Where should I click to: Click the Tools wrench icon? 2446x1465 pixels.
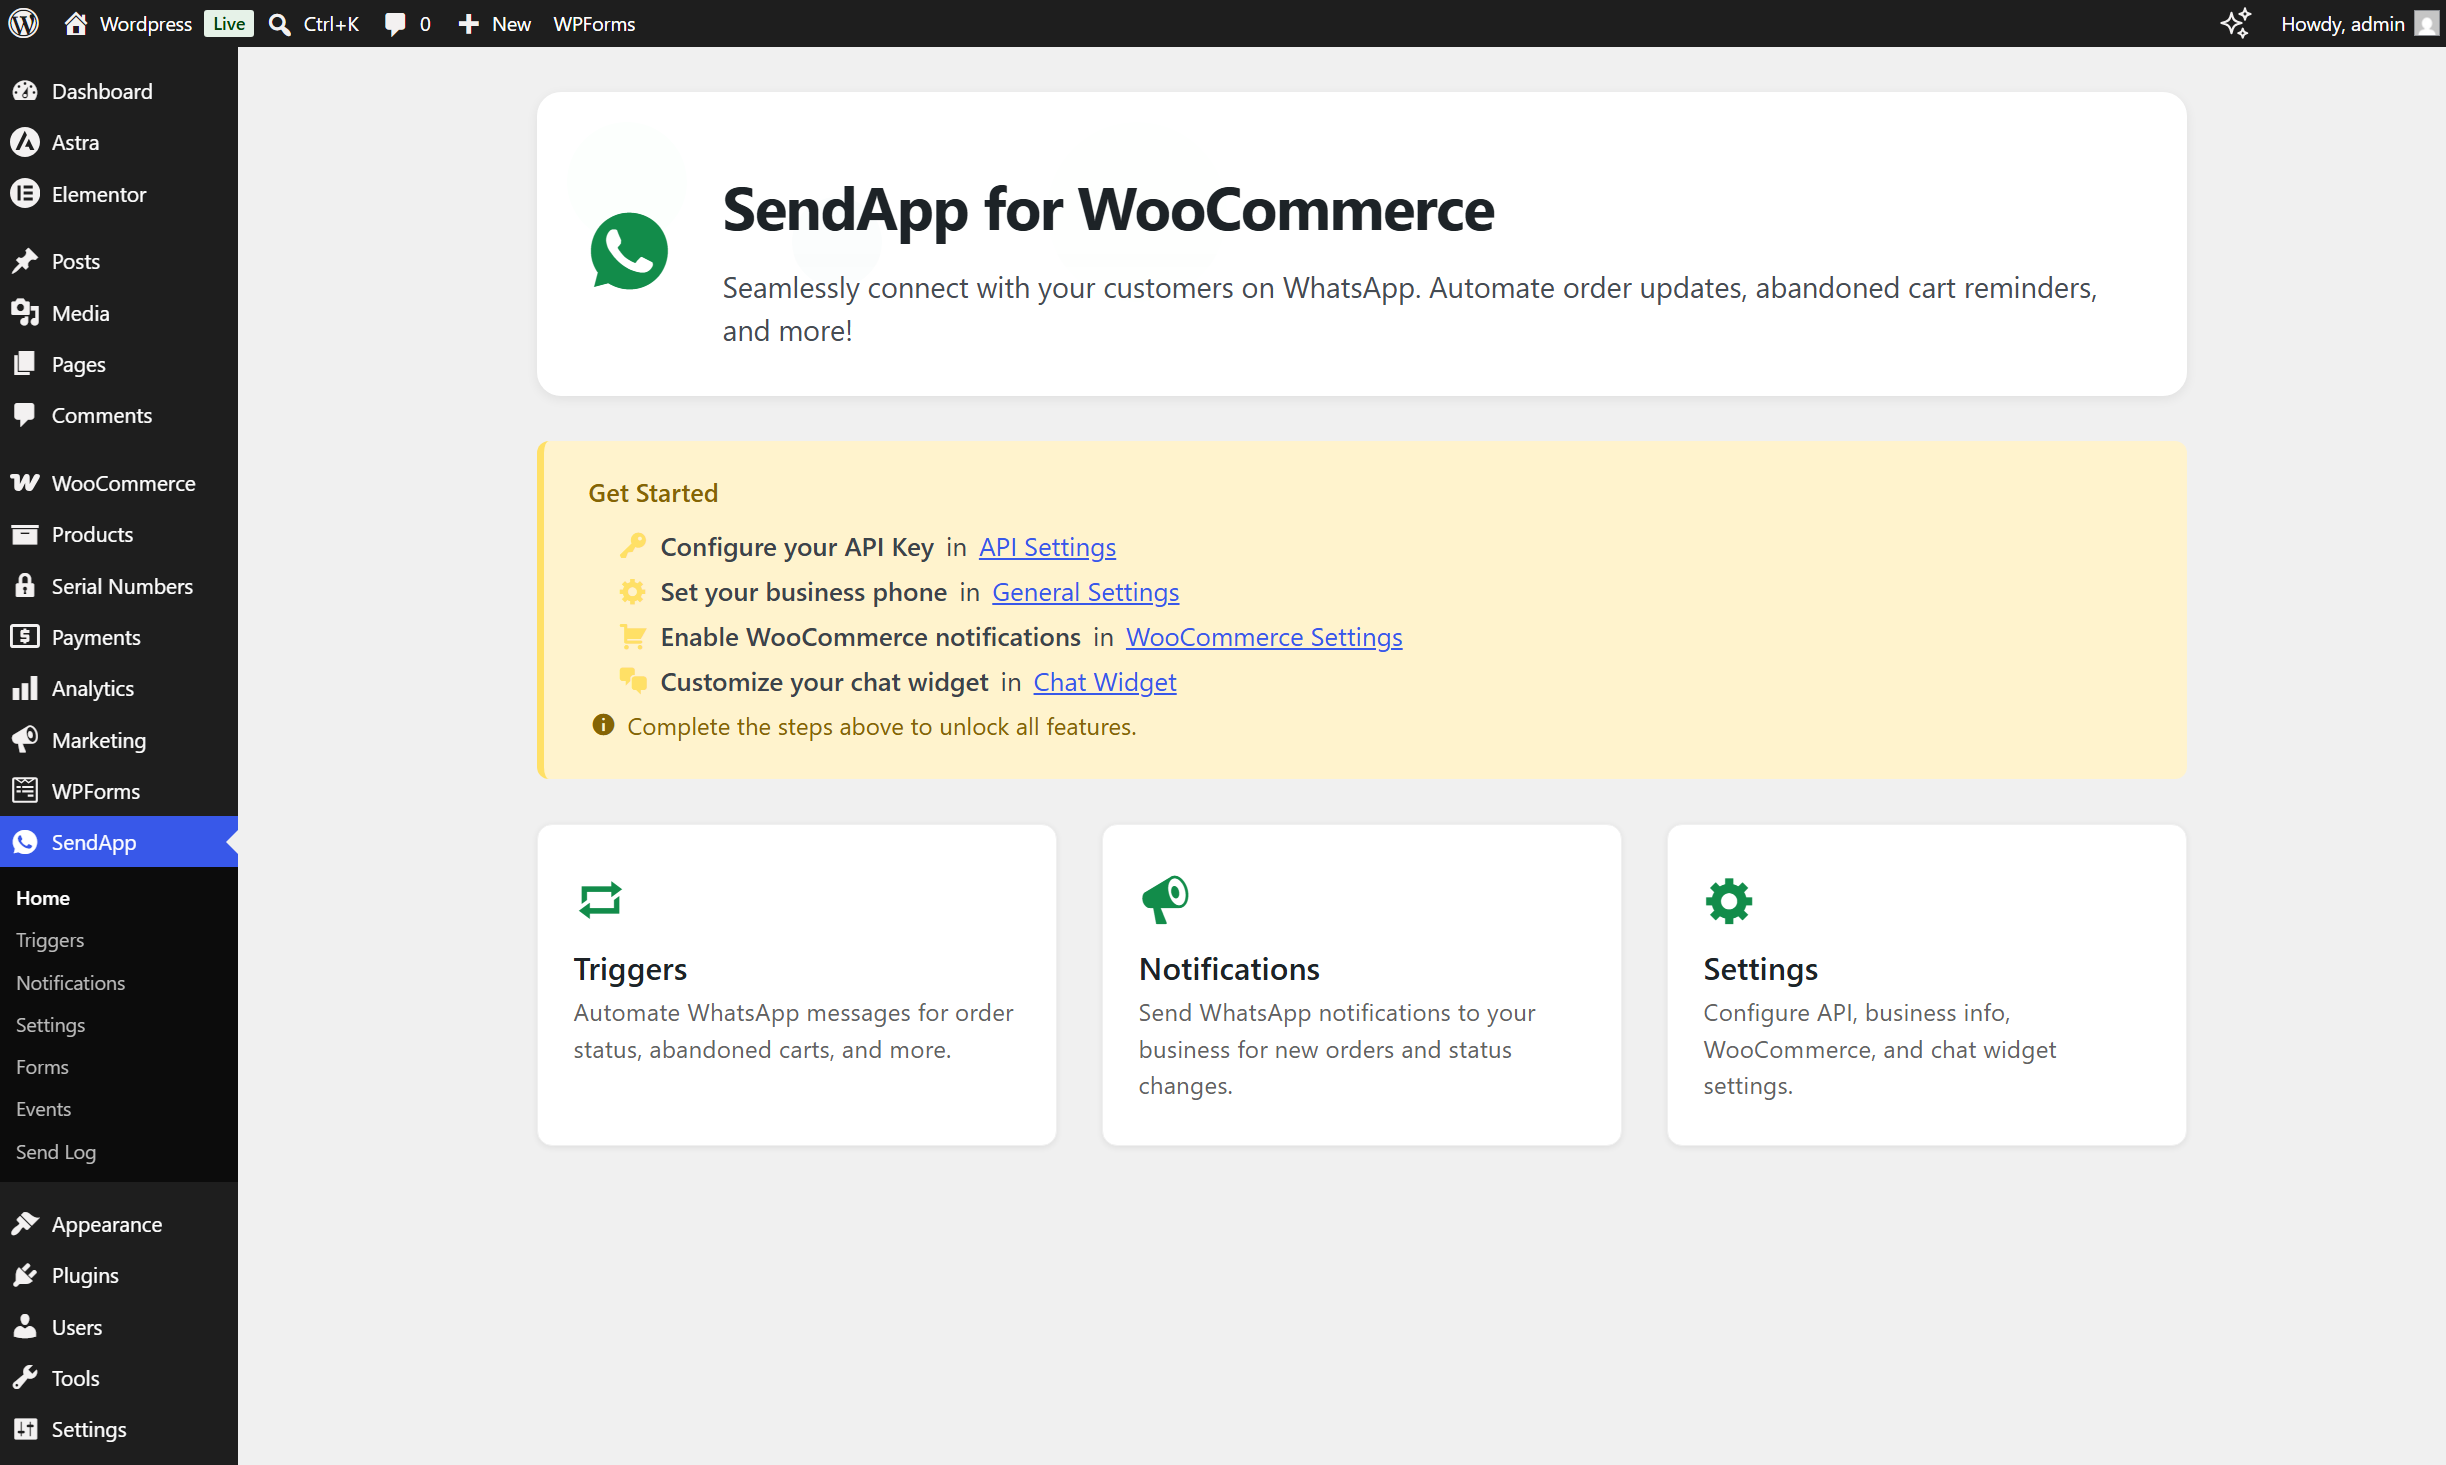point(25,1378)
